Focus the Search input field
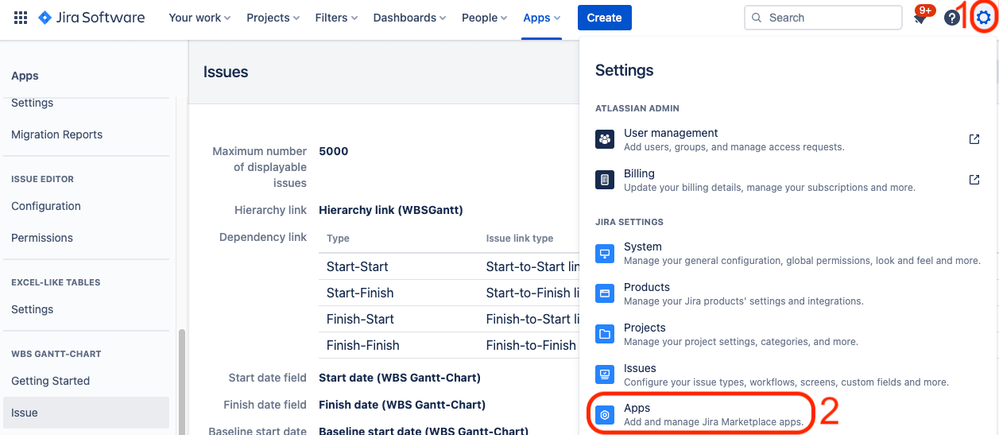 point(823,18)
